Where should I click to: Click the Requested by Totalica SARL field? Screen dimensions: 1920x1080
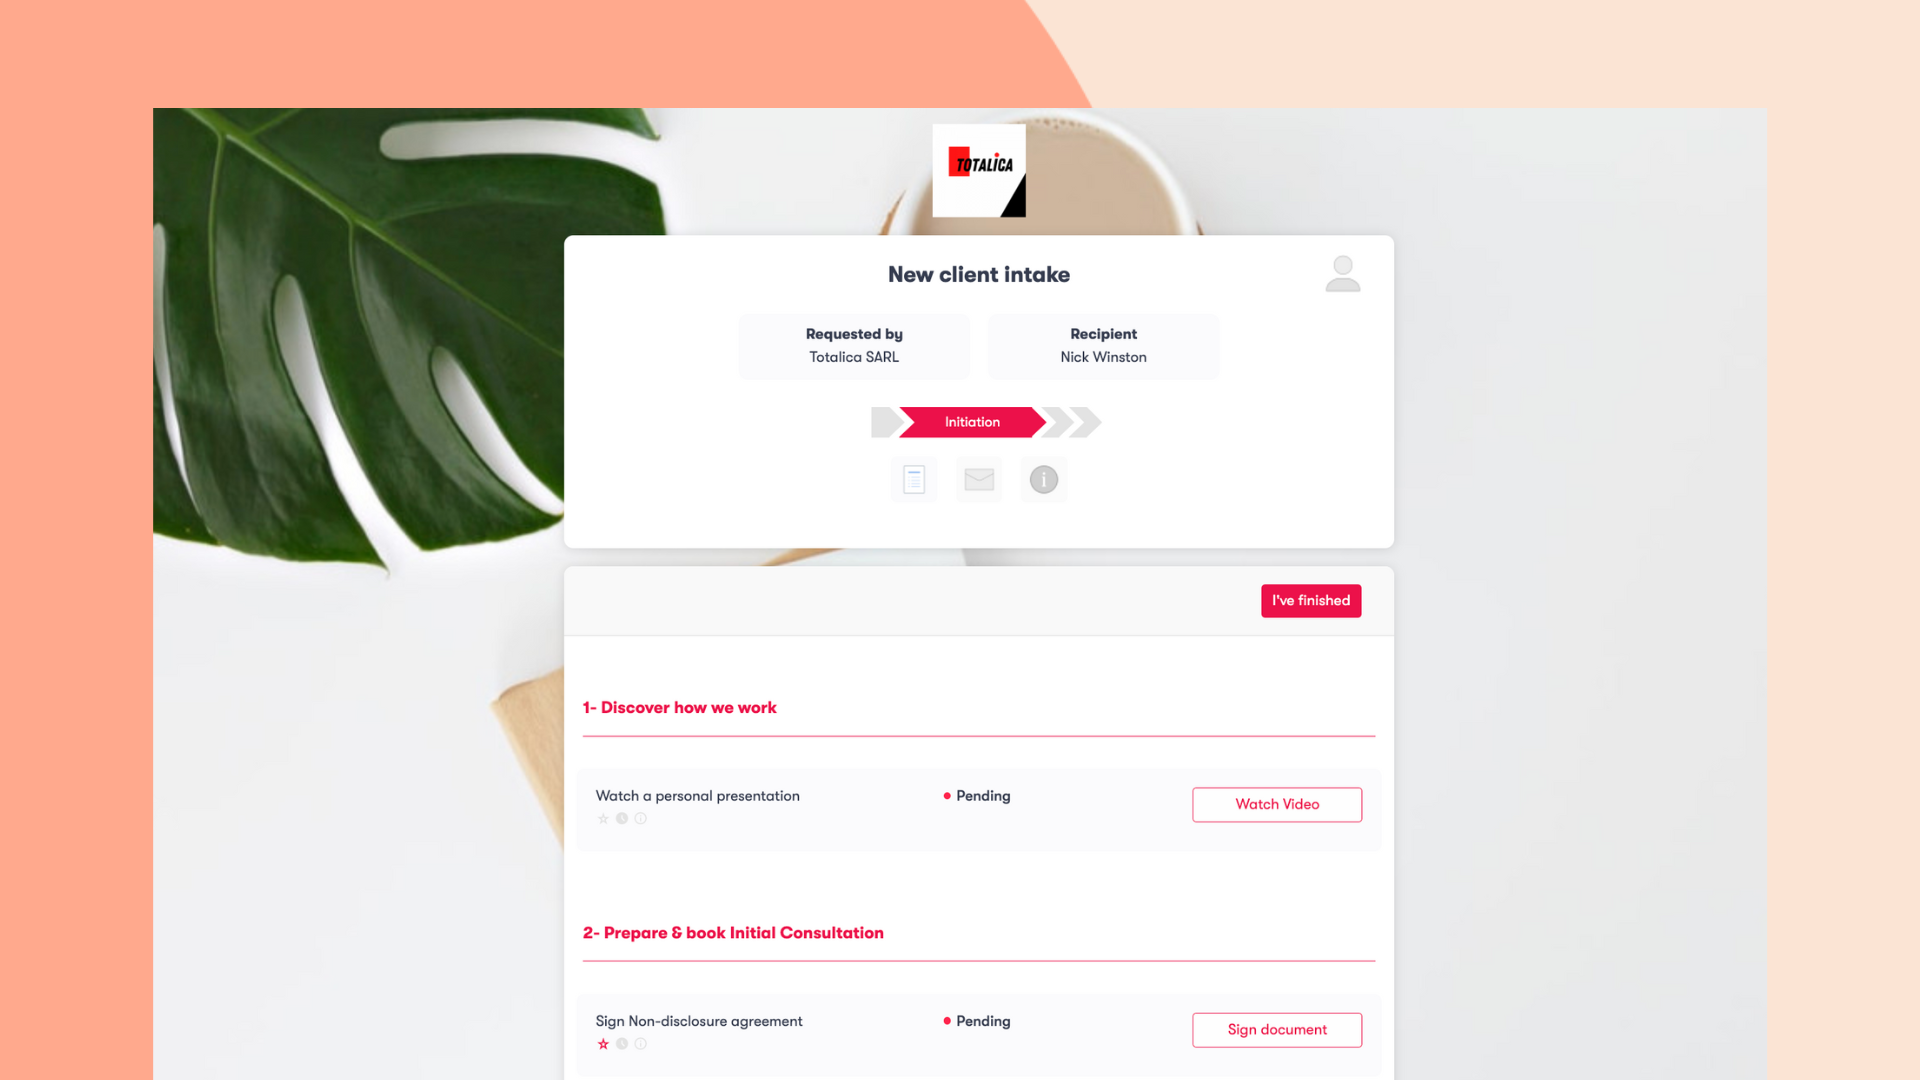coord(855,345)
